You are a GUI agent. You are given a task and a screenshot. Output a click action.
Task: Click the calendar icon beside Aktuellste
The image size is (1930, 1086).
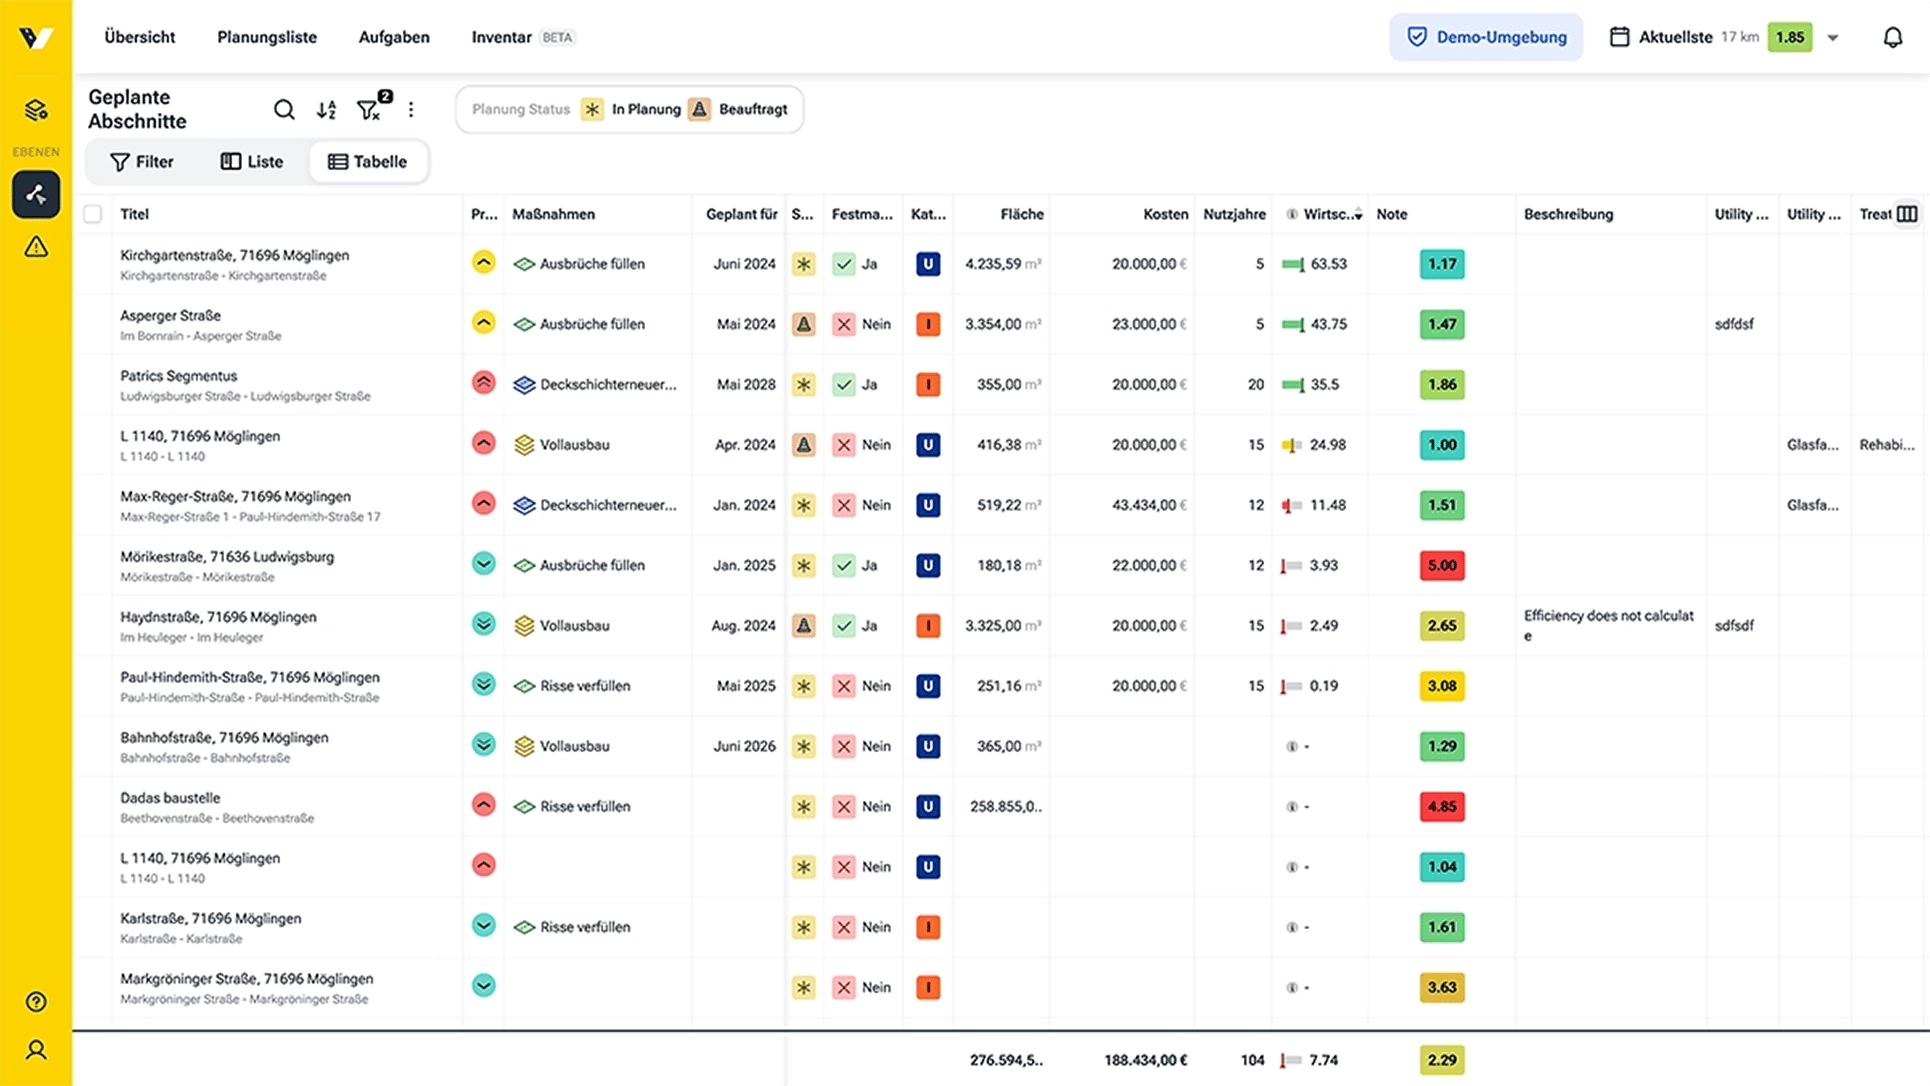pos(1619,37)
